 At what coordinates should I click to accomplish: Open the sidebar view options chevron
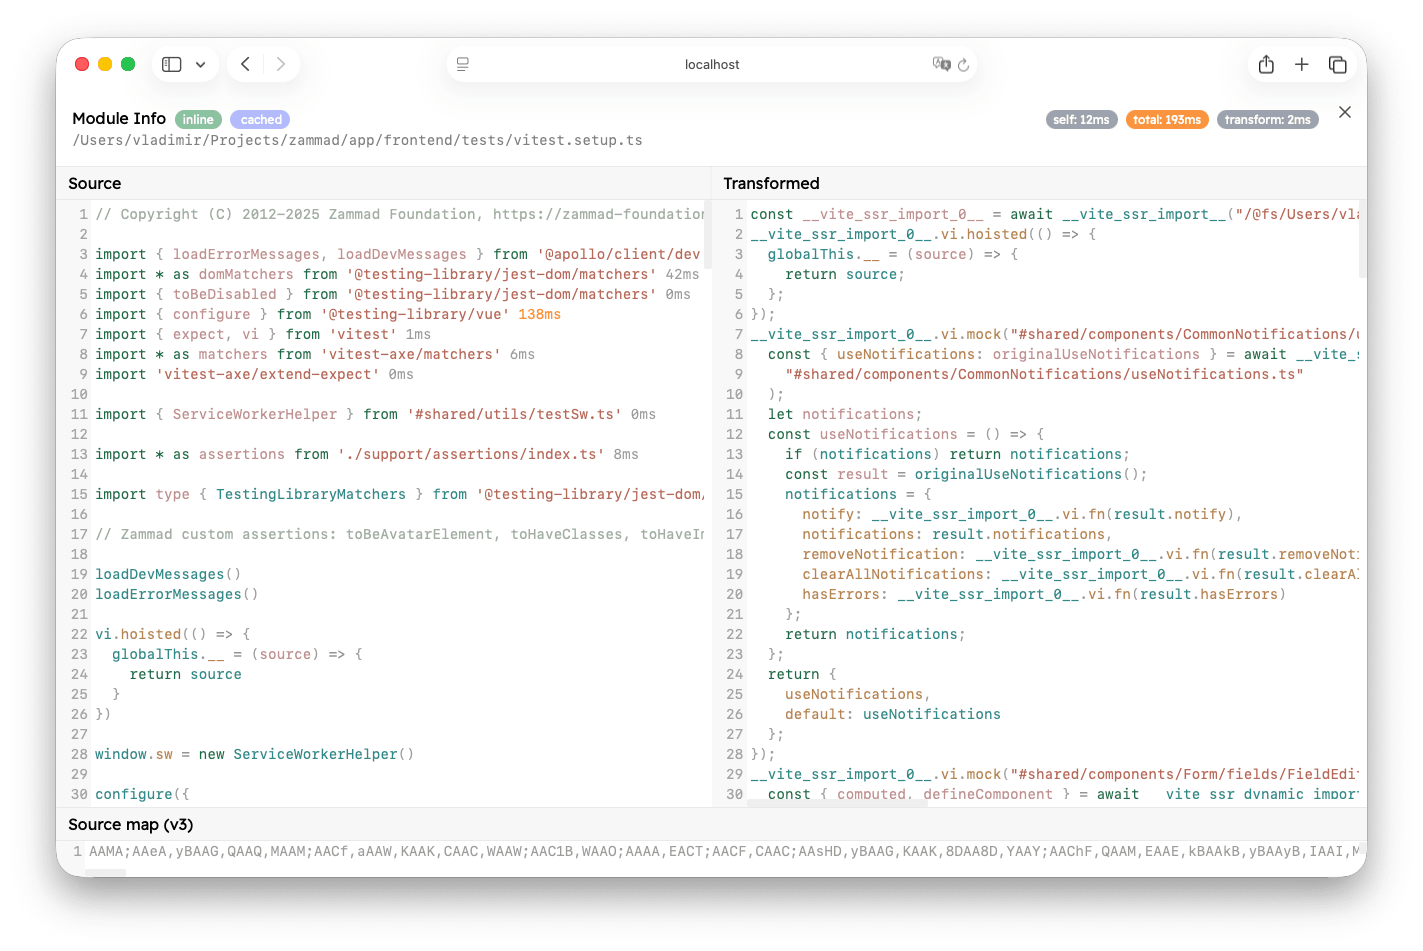pyautogui.click(x=200, y=63)
